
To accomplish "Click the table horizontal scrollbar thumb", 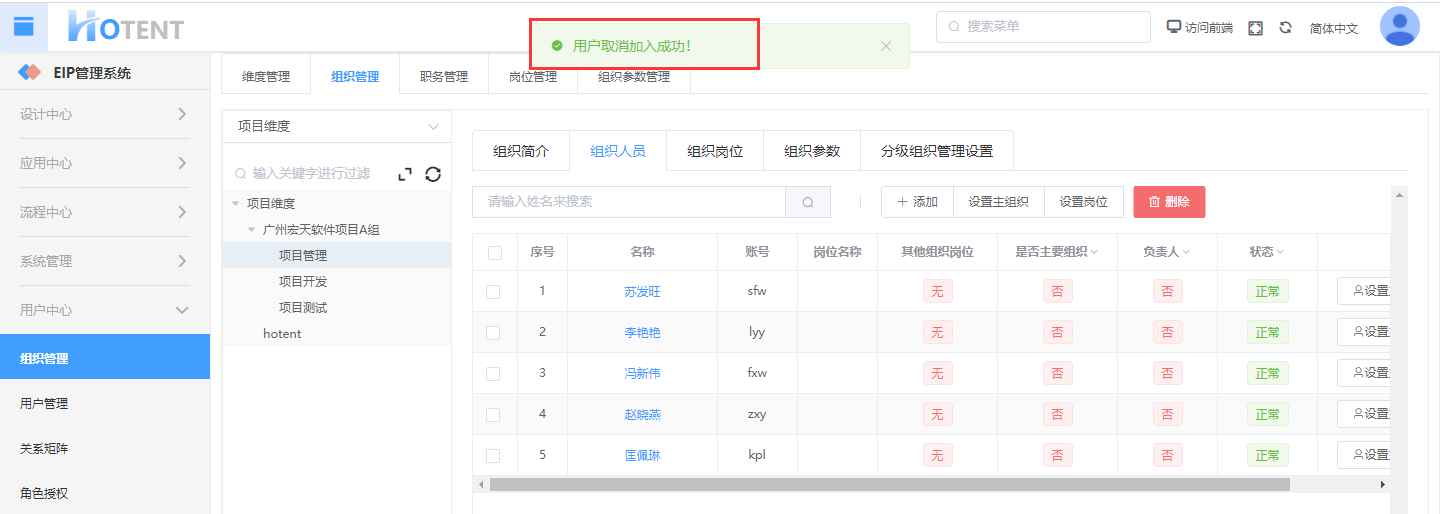I will point(890,484).
